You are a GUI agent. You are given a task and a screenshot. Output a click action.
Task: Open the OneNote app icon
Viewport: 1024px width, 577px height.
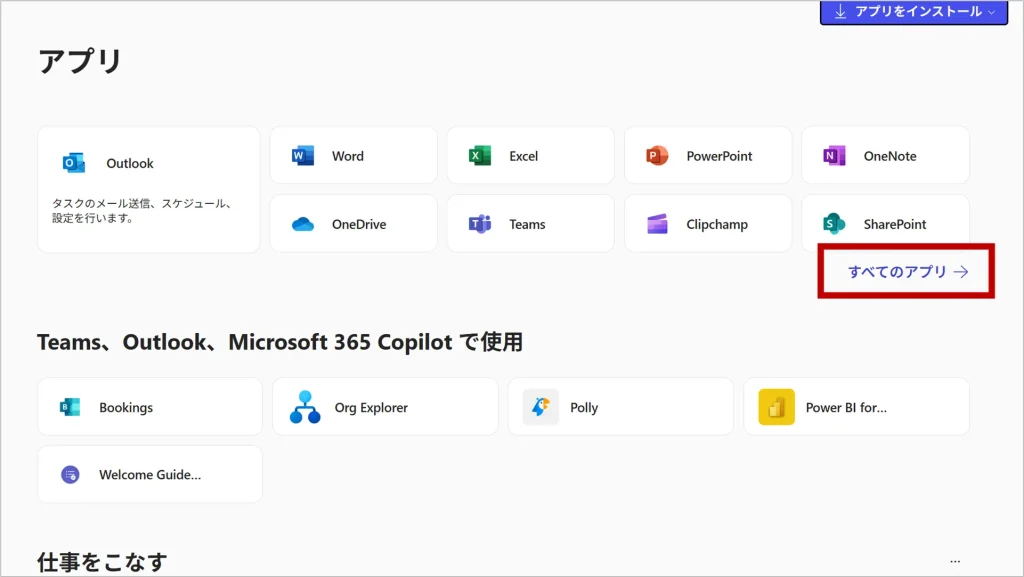tap(834, 156)
